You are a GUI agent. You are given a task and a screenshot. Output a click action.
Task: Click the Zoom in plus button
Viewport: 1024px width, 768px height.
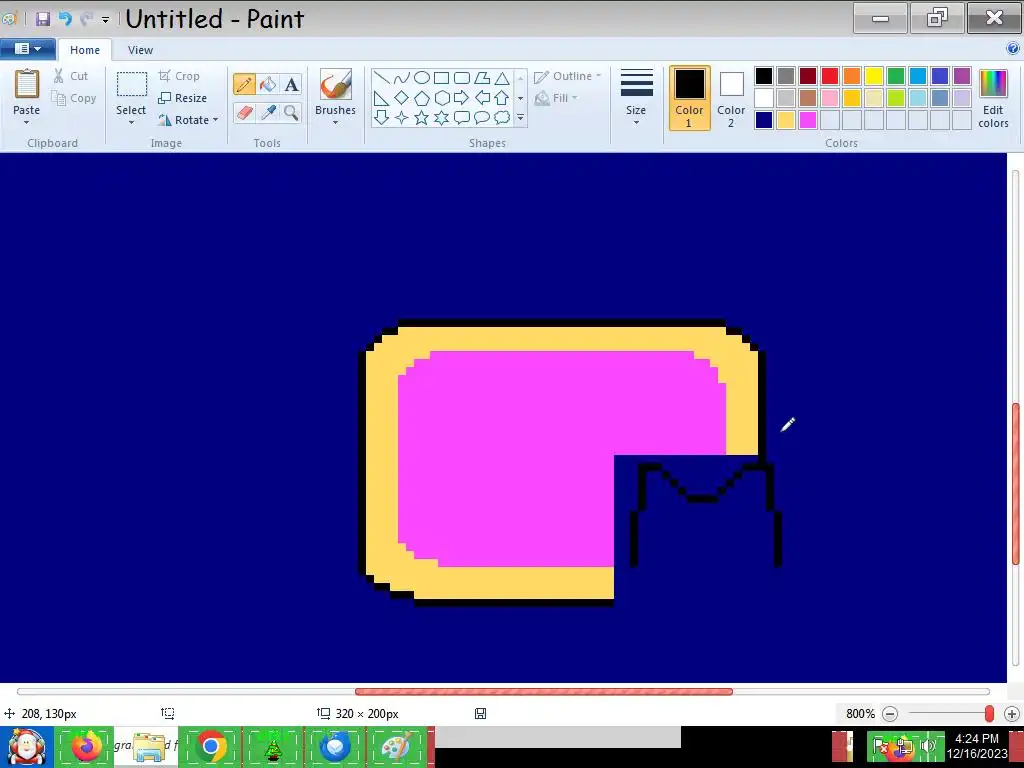click(1012, 714)
